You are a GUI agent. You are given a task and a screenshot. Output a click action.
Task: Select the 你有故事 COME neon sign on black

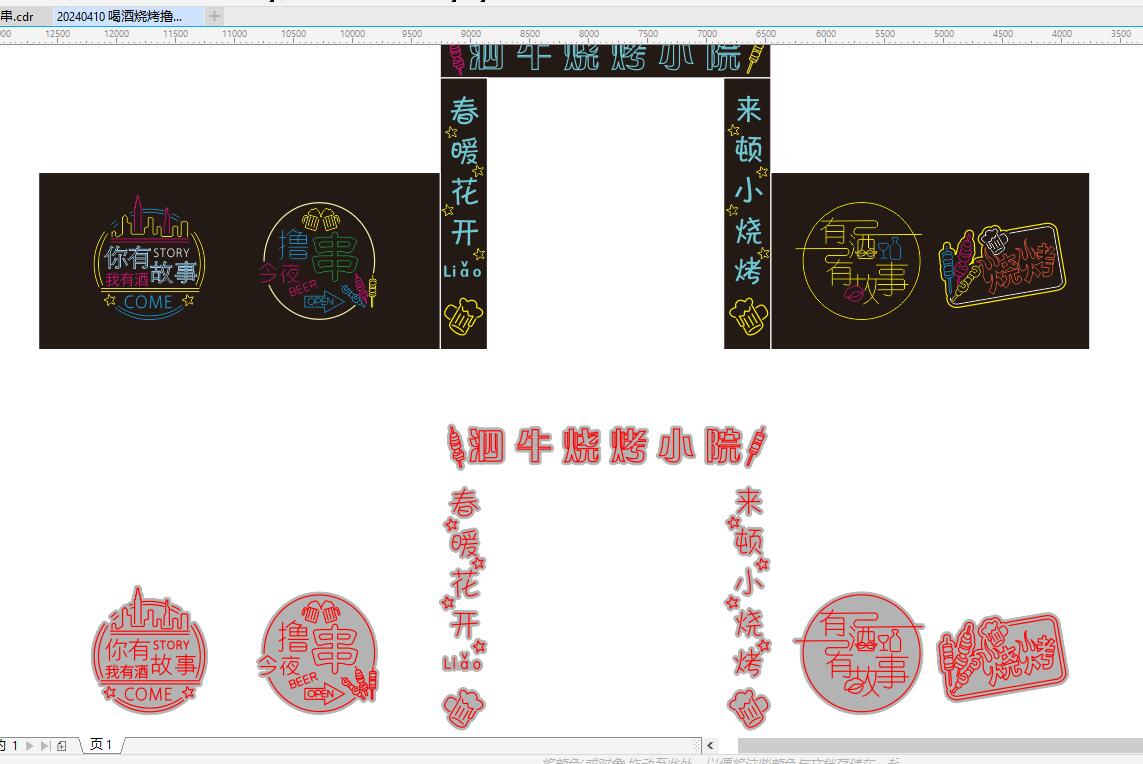(149, 257)
